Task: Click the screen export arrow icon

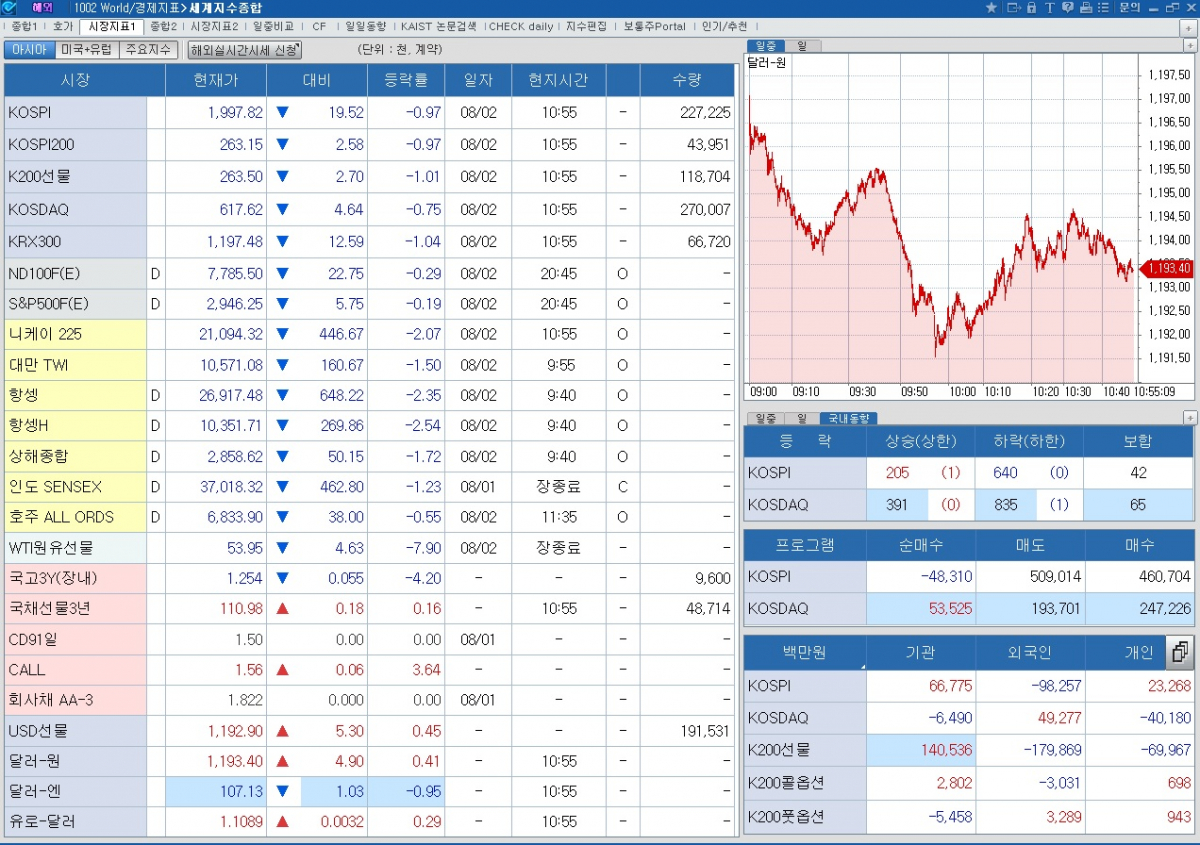Action: click(x=1012, y=8)
